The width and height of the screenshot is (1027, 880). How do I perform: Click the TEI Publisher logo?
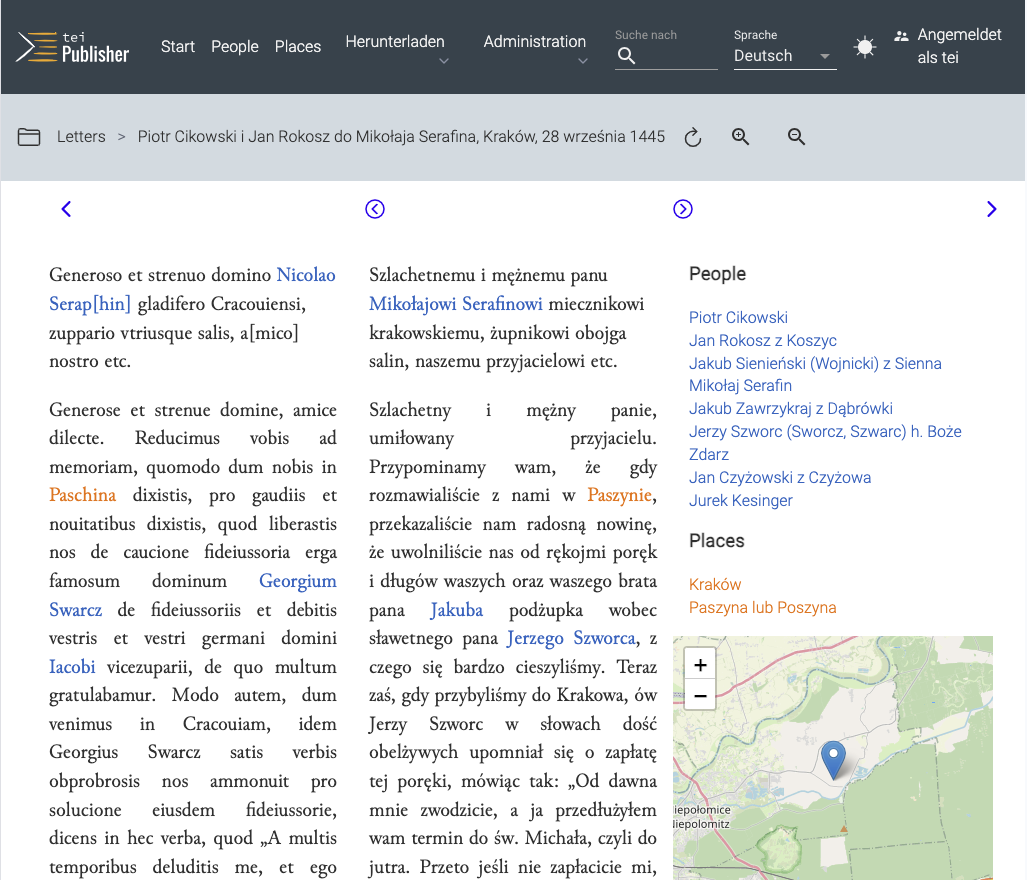pyautogui.click(x=73, y=47)
